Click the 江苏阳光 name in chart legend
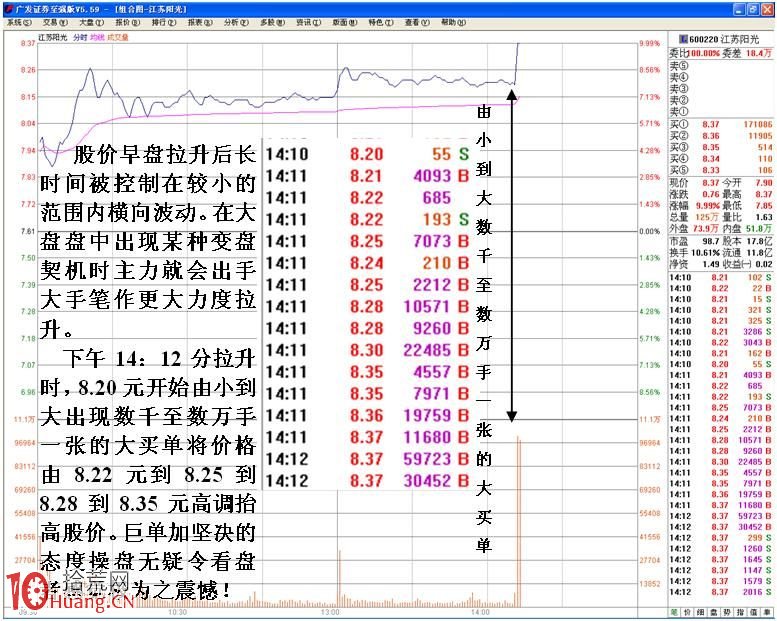This screenshot has width=777, height=621. pyautogui.click(x=53, y=37)
